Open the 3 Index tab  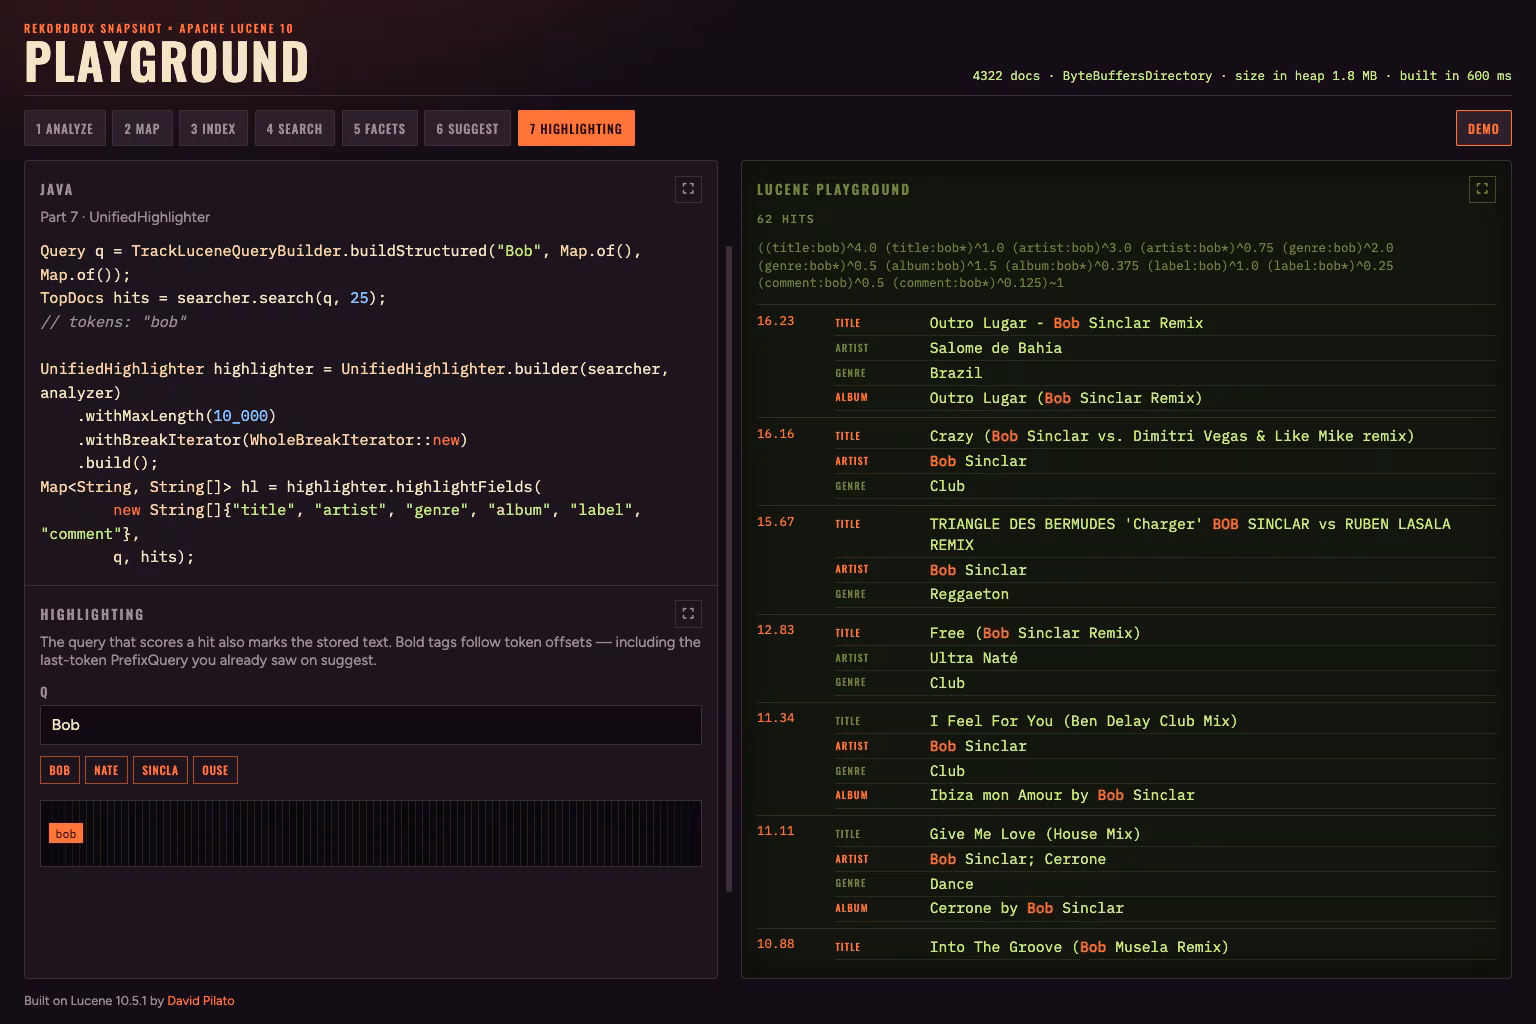[213, 128]
